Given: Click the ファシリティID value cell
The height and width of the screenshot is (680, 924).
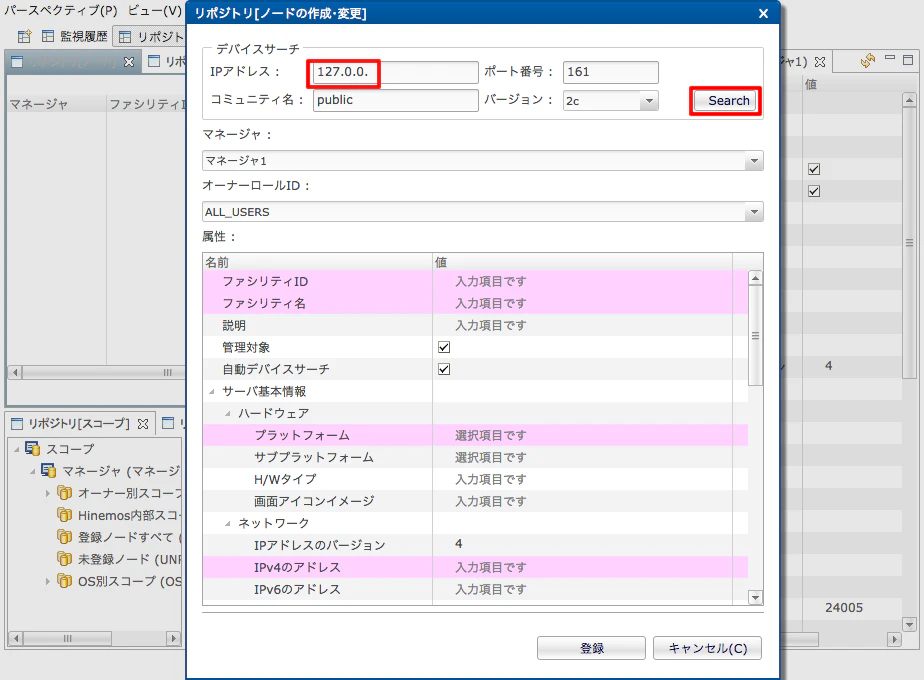Looking at the screenshot, I should 582,282.
